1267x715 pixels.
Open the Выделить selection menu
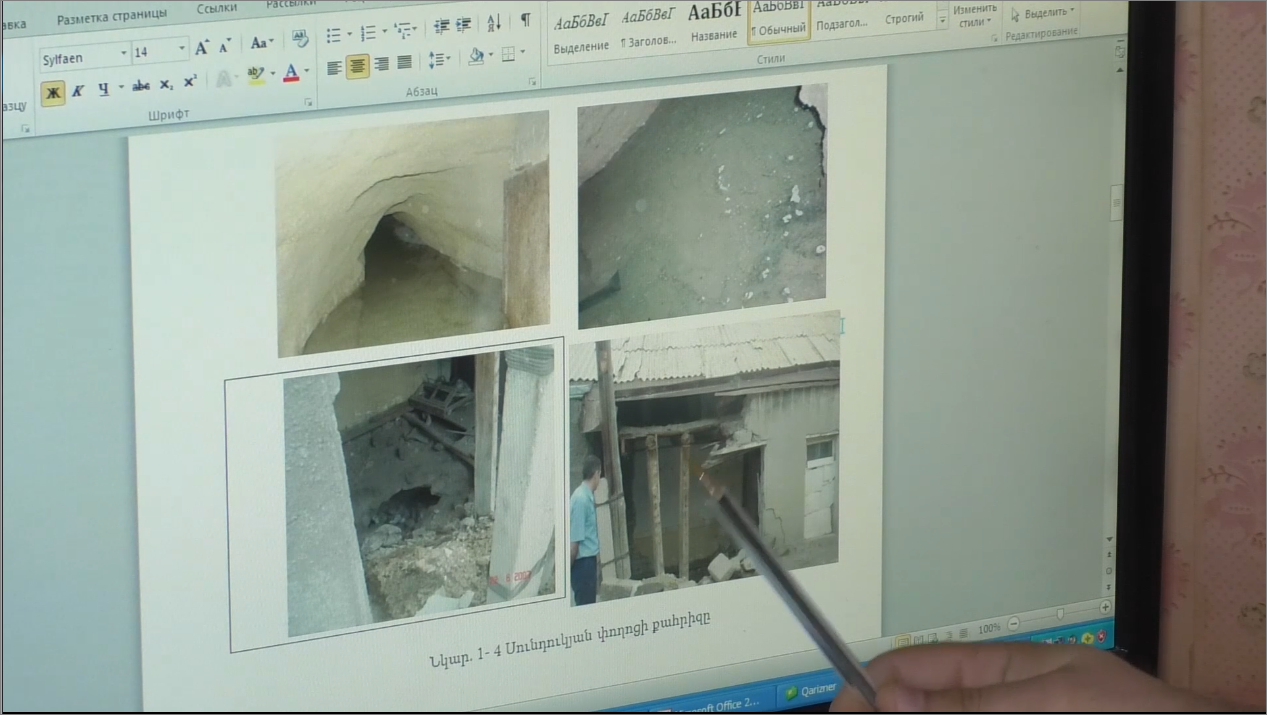tap(1042, 13)
